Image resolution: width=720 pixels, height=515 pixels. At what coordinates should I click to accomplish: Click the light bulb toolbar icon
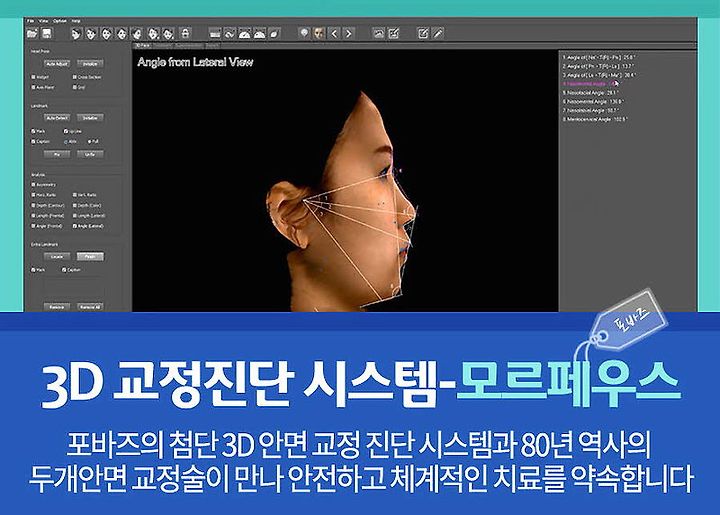tap(304, 33)
